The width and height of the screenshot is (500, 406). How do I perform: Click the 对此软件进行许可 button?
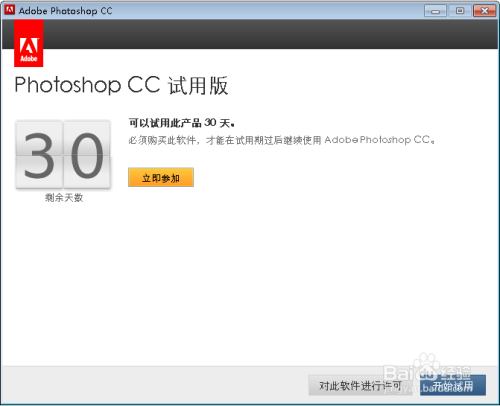(x=360, y=385)
